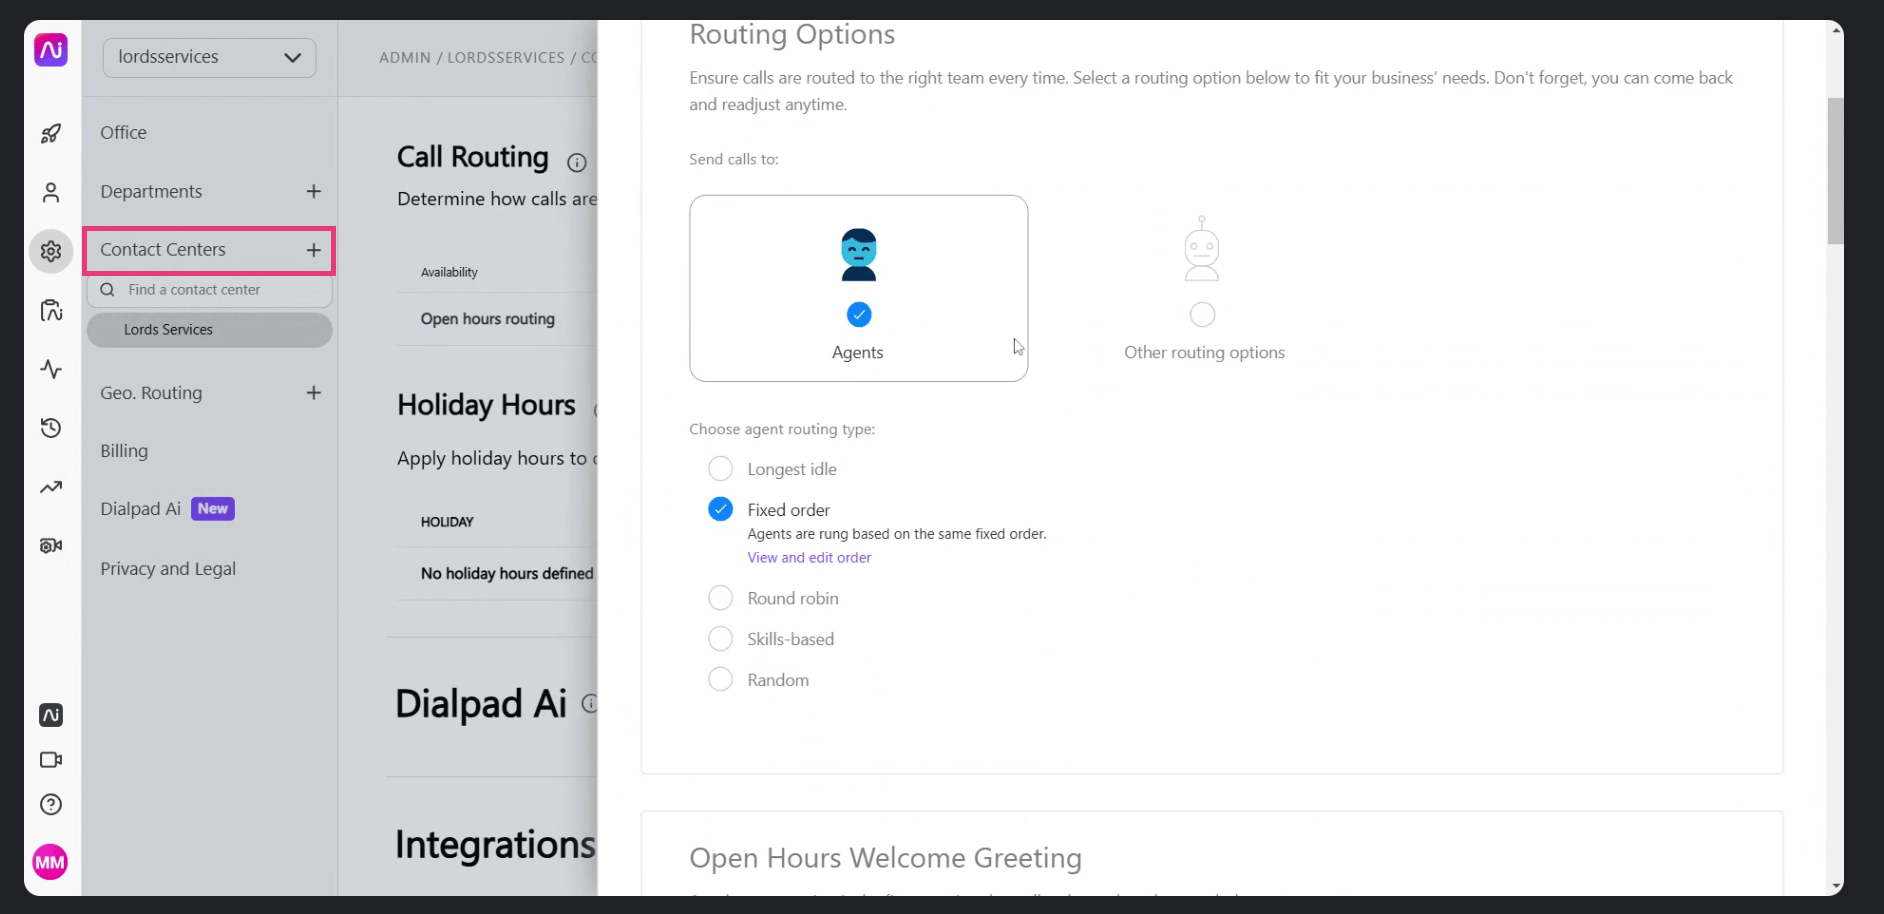Open the rocket launch icon in sidebar
The image size is (1884, 914).
[51, 133]
